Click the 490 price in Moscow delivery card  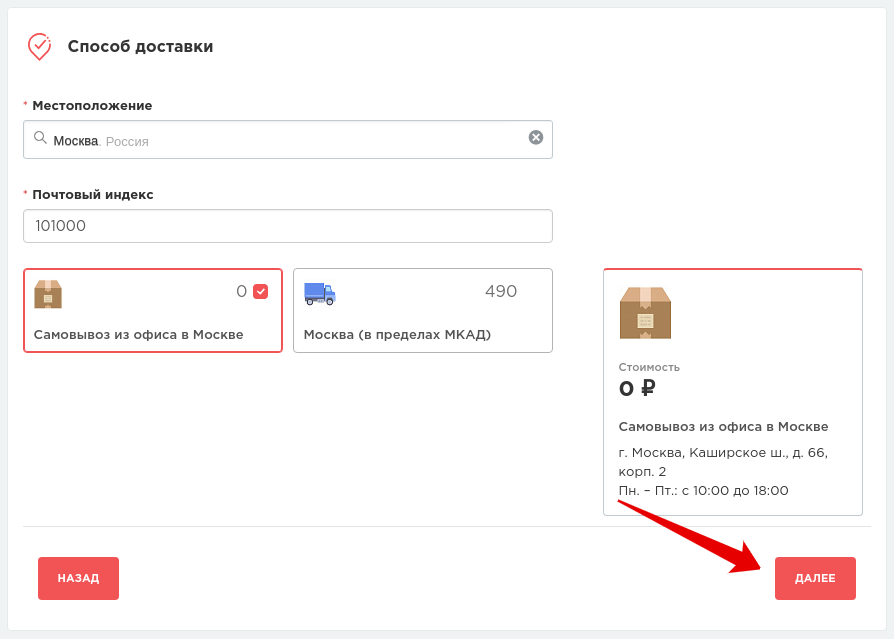[500, 292]
